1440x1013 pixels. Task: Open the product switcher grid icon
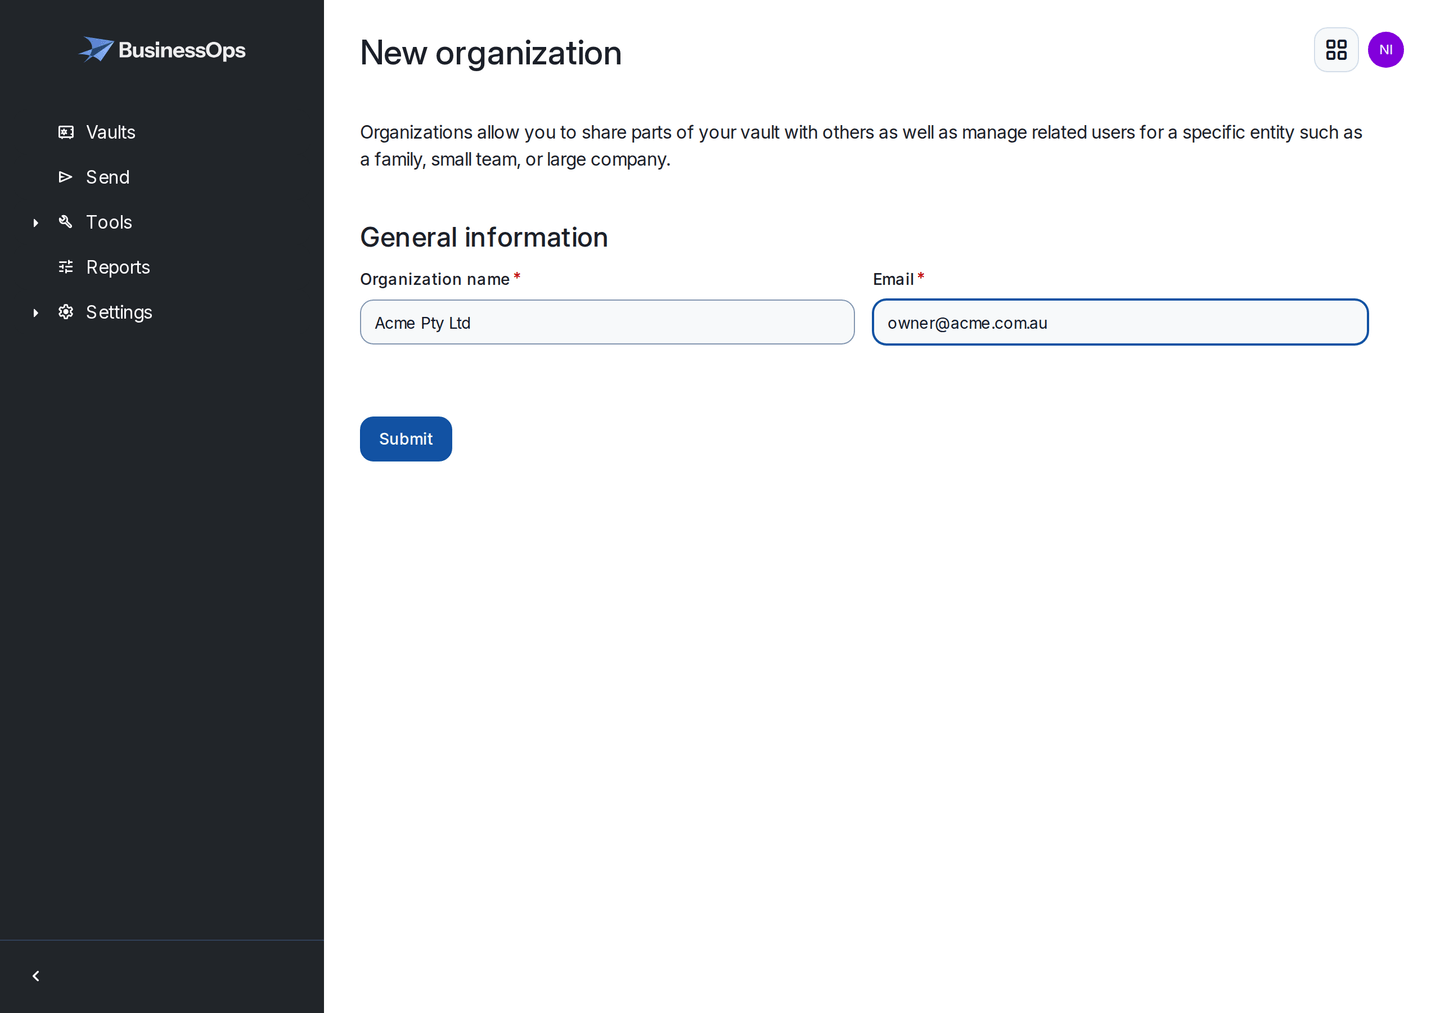[x=1336, y=50]
